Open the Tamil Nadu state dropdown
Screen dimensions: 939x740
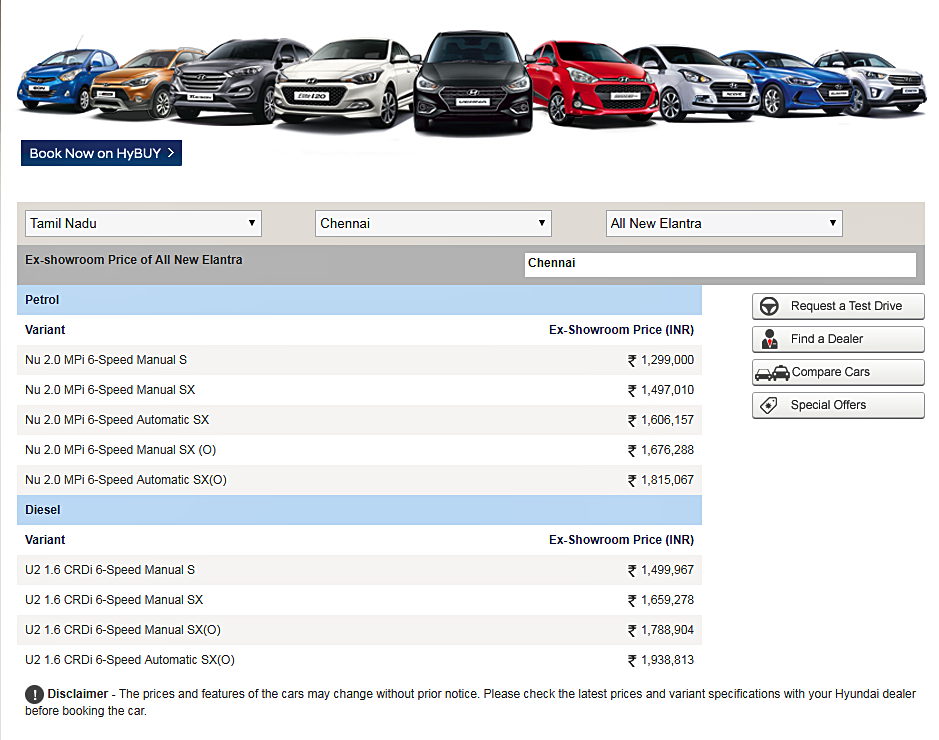(x=143, y=223)
